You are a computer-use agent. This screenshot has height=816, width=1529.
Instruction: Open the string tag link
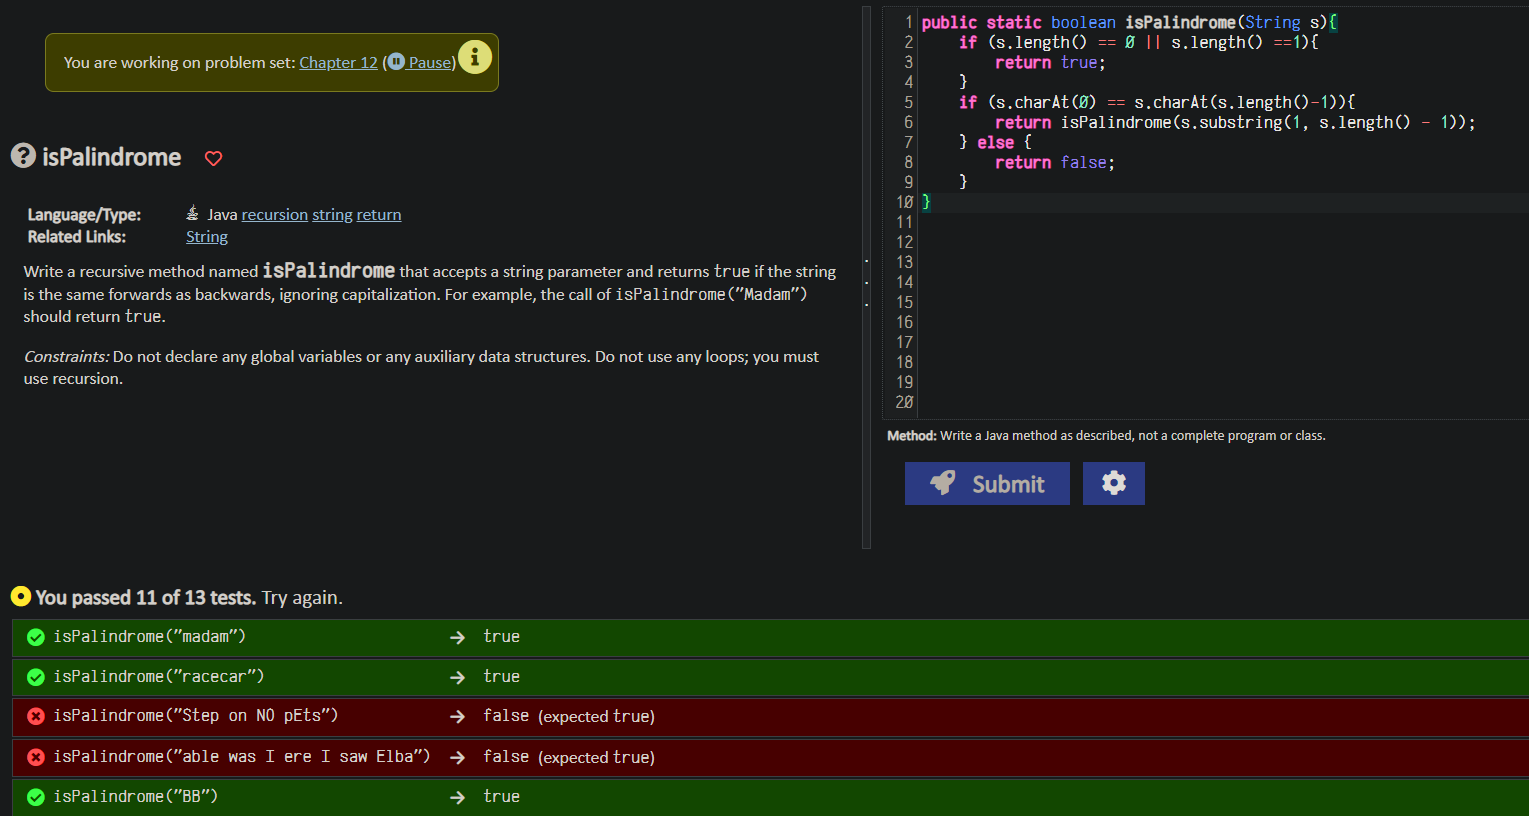(331, 214)
